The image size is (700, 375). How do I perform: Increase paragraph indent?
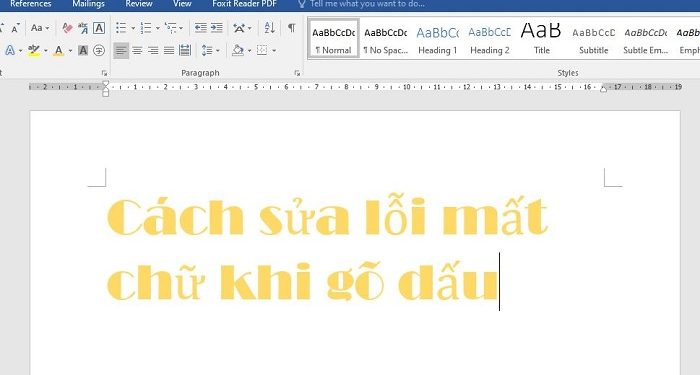tap(217, 28)
